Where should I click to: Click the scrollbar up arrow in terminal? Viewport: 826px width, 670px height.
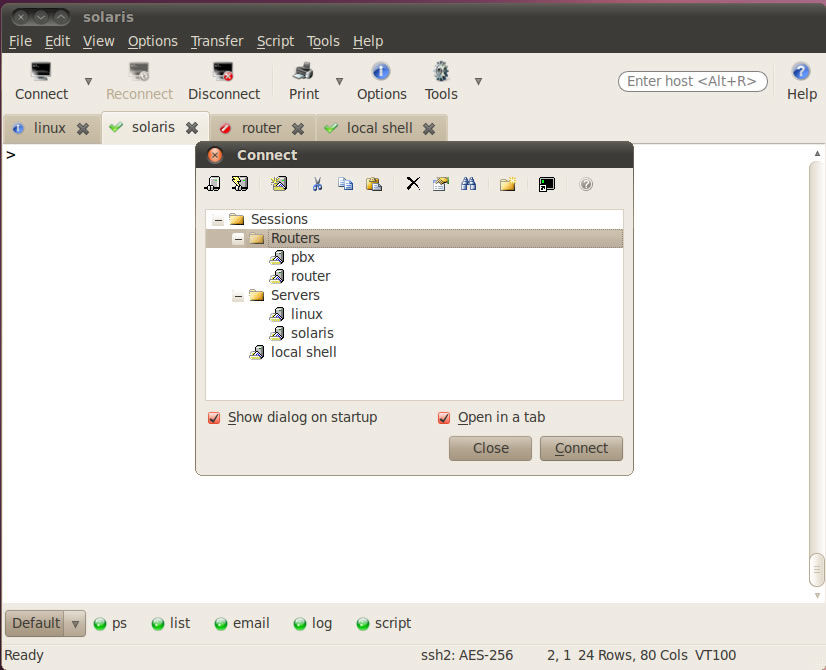[817, 153]
